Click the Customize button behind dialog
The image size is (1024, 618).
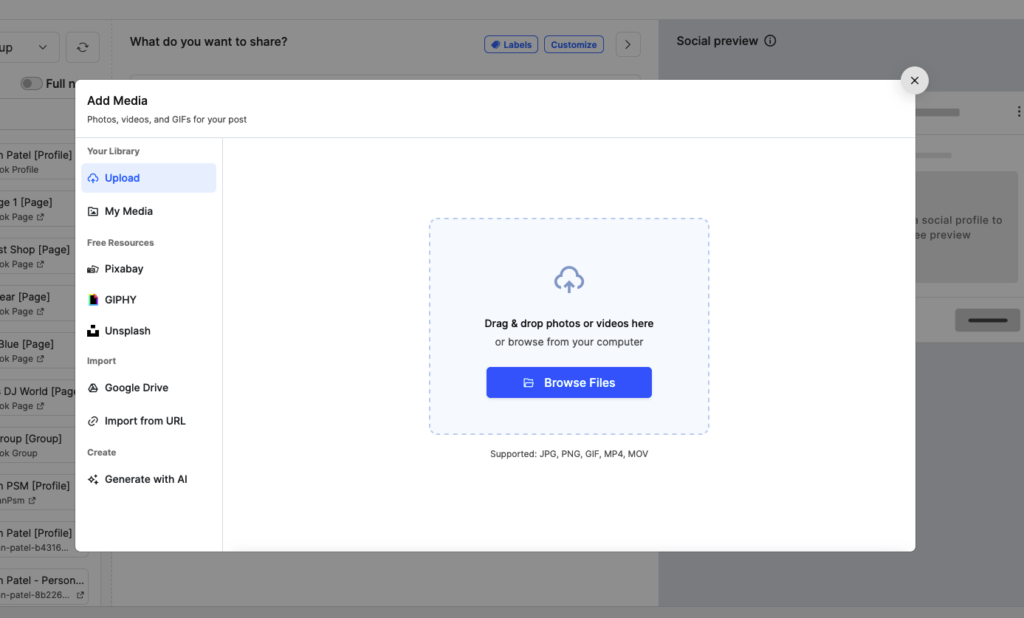coord(573,44)
